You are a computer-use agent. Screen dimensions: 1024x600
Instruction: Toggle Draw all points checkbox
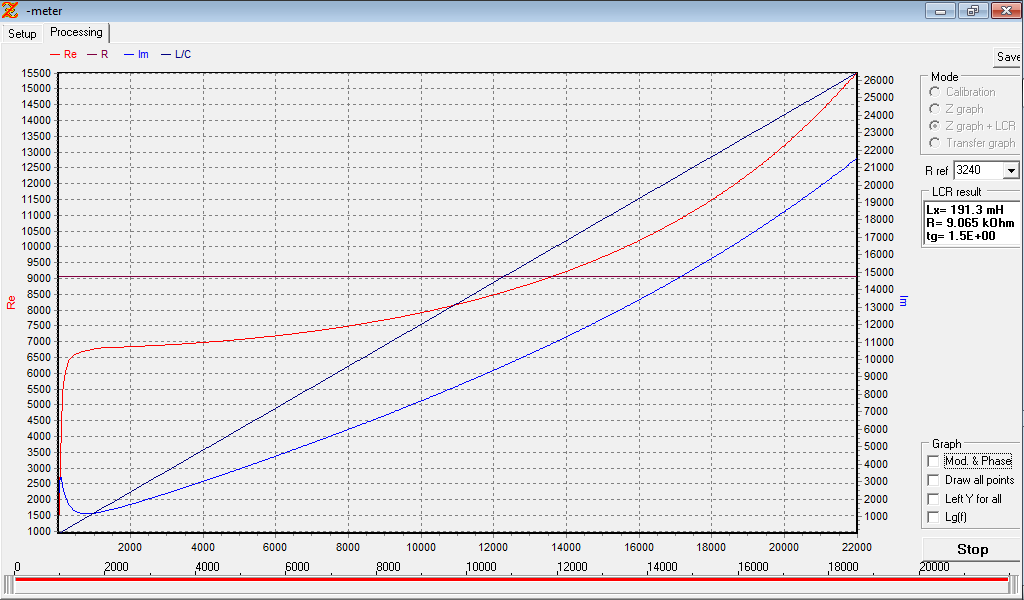pos(933,480)
